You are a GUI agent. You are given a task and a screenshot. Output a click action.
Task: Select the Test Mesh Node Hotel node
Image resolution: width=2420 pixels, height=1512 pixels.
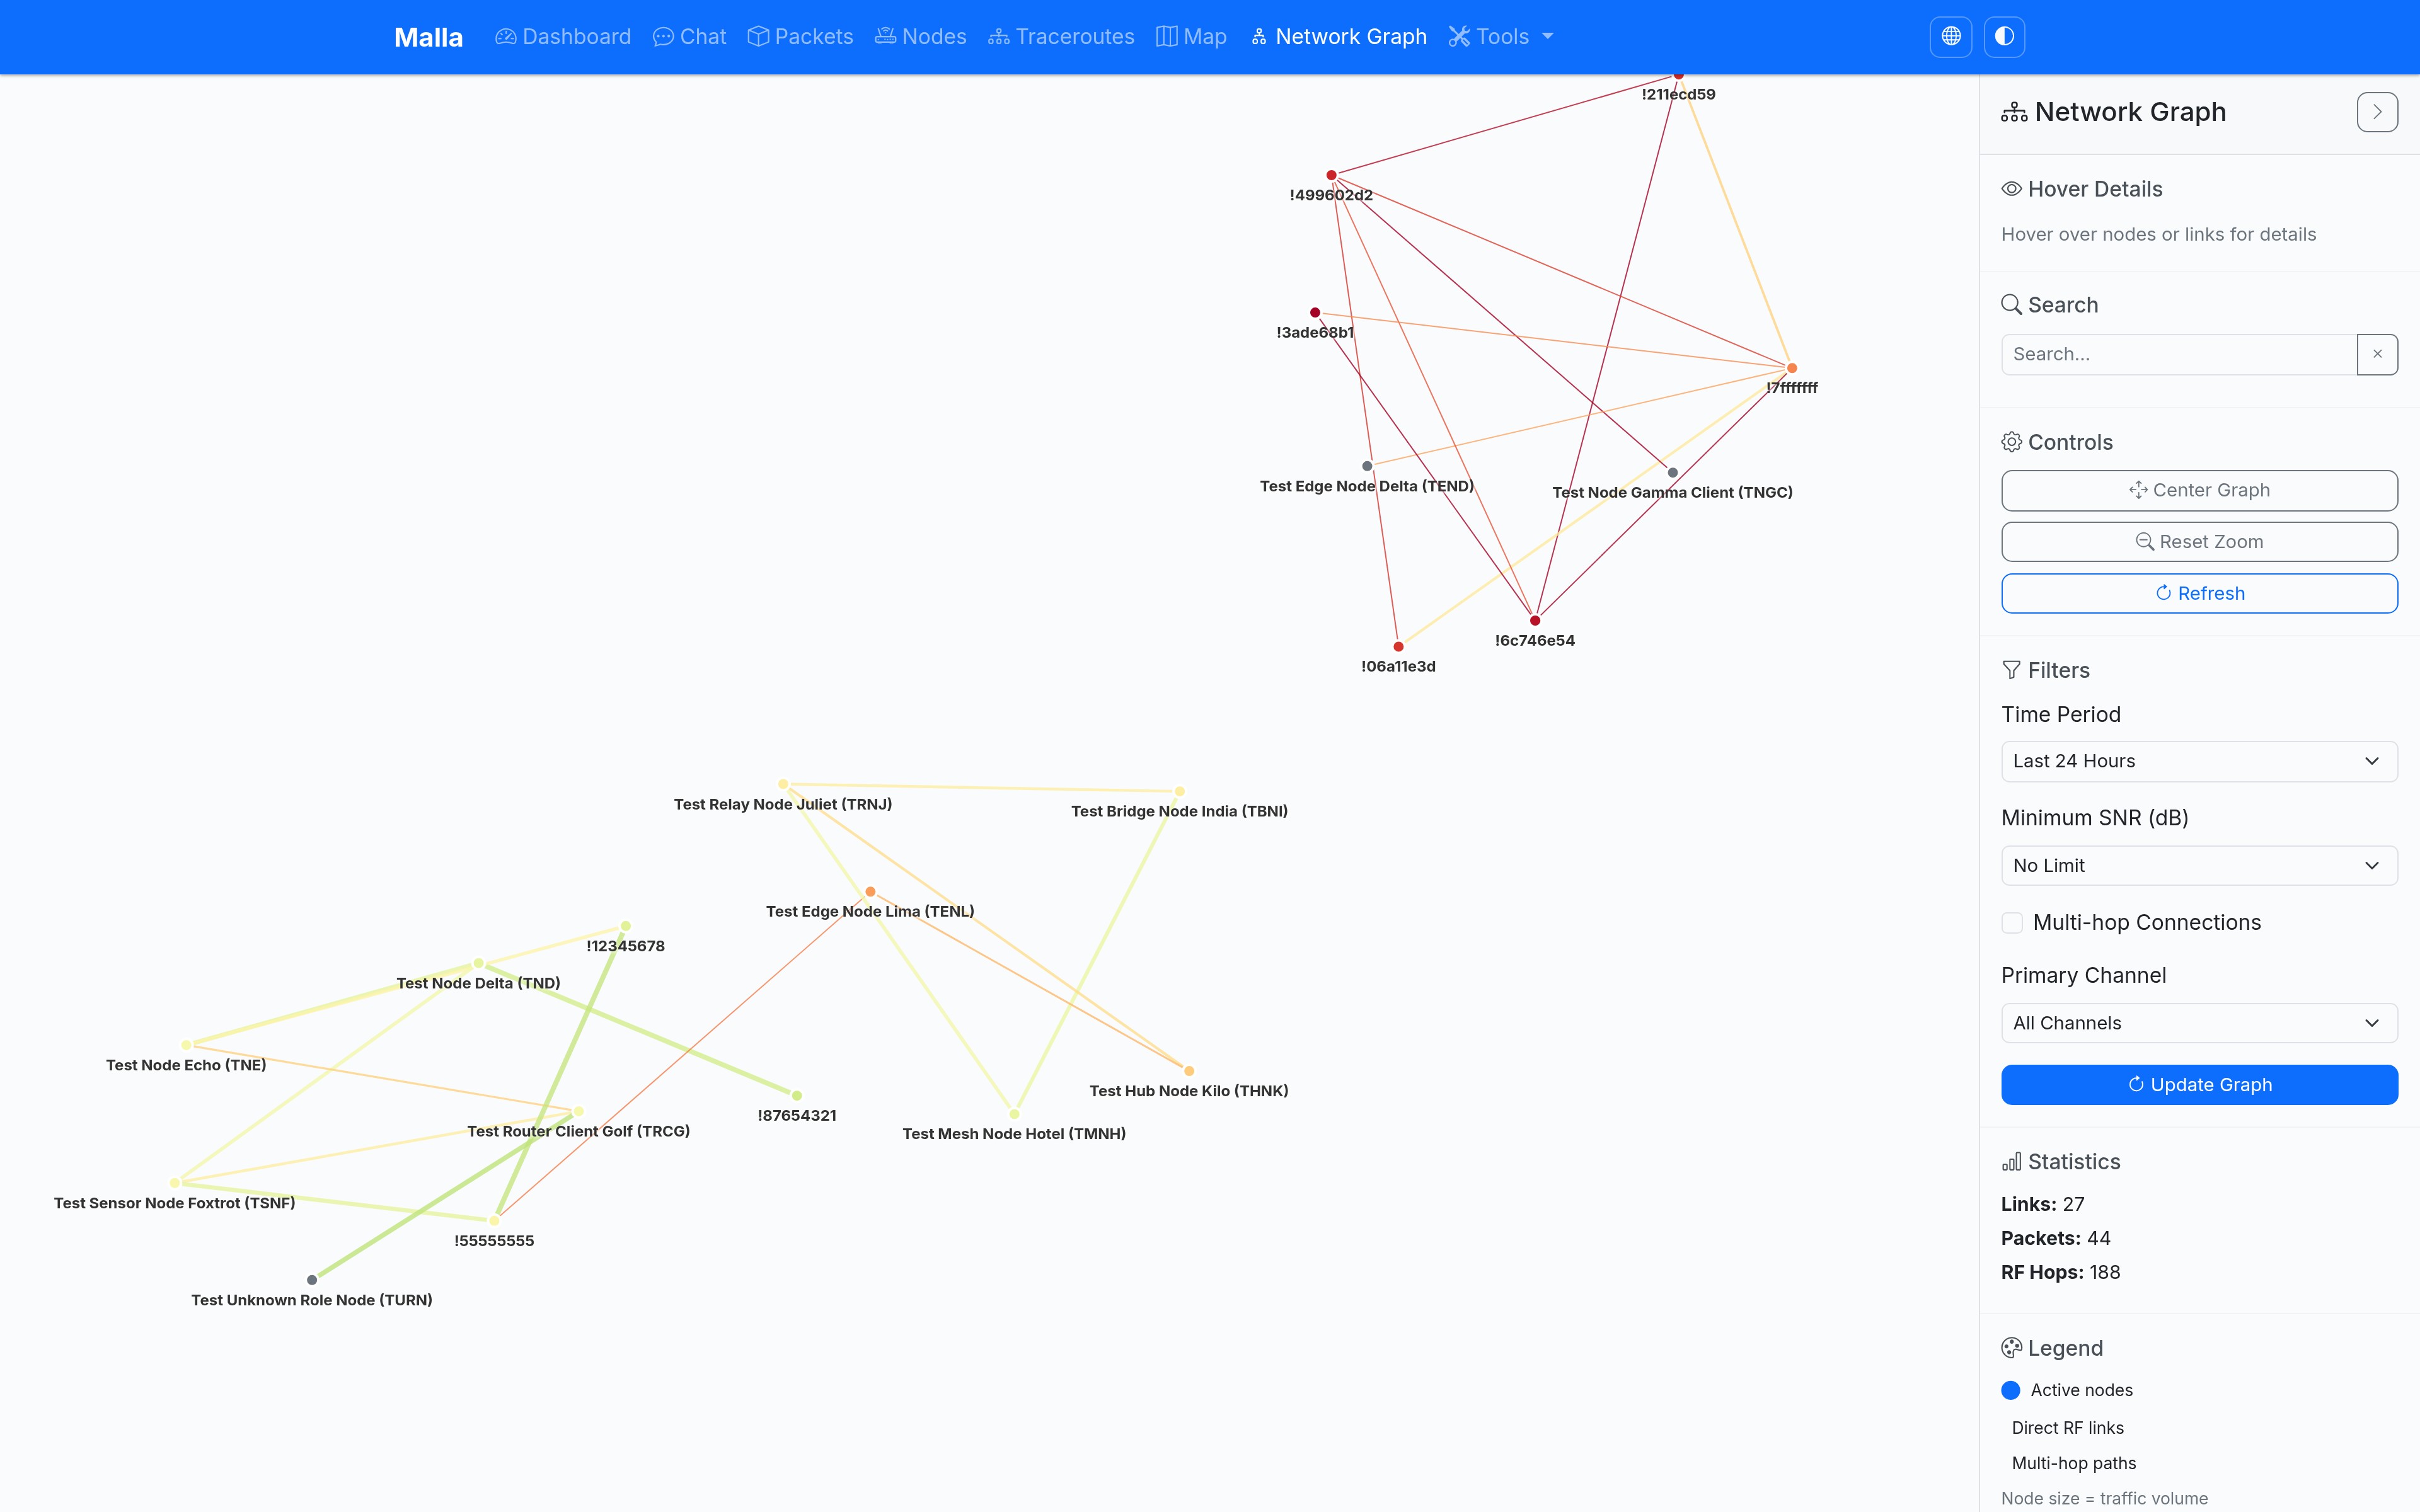(x=1014, y=1114)
